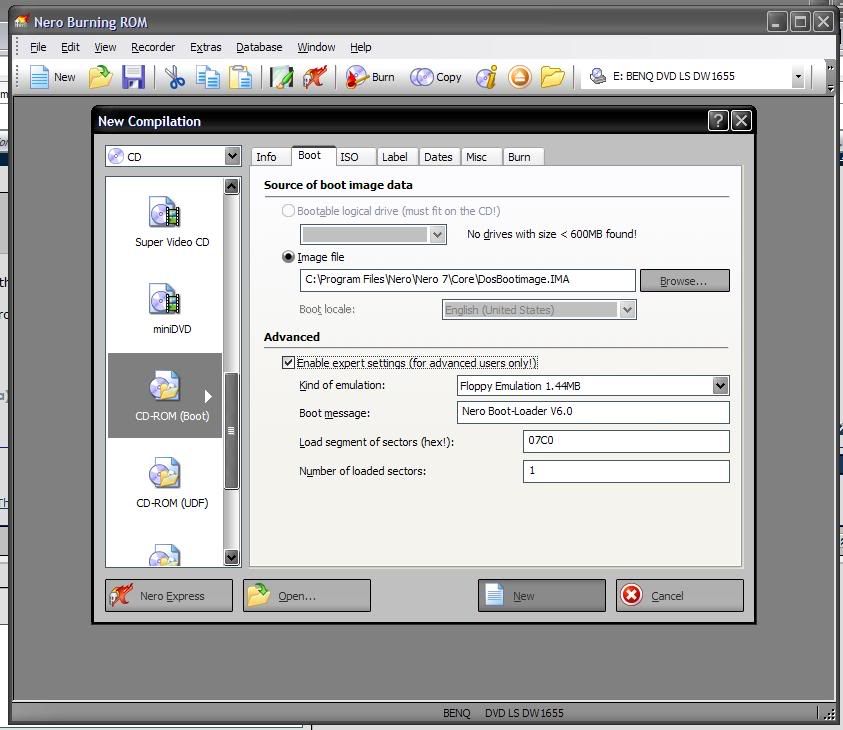The width and height of the screenshot is (843, 730).
Task: Switch to the Dates tab
Action: click(438, 157)
